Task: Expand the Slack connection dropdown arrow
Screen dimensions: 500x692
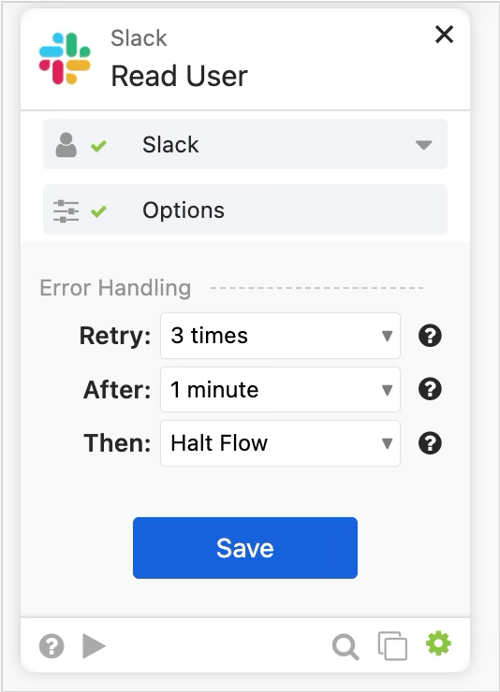Action: point(424,145)
